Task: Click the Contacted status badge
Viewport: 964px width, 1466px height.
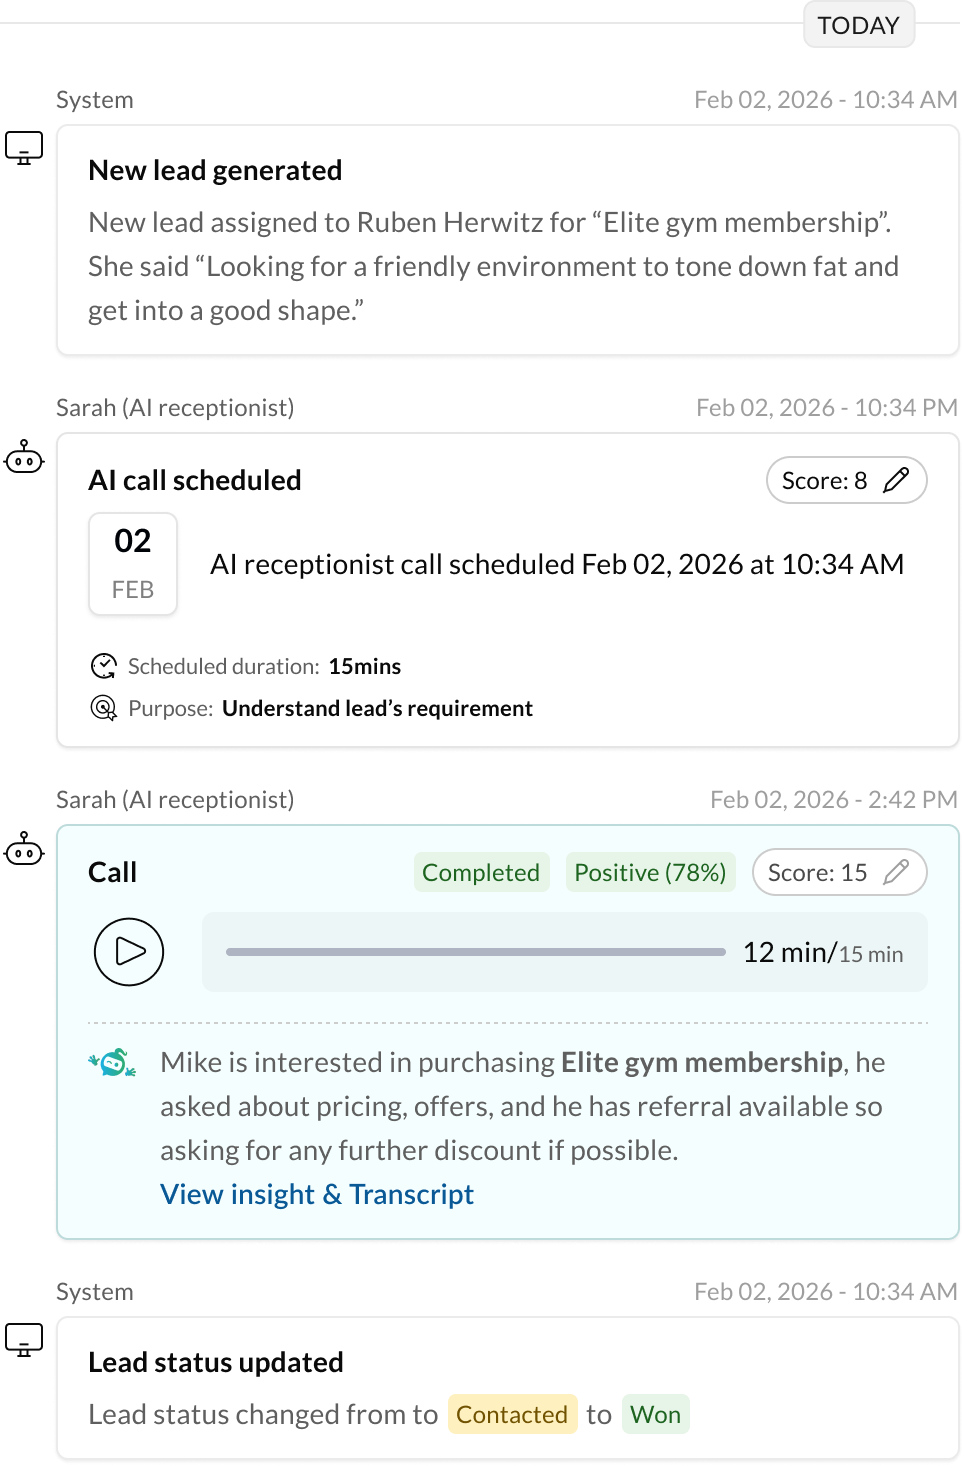Action: click(x=512, y=1414)
